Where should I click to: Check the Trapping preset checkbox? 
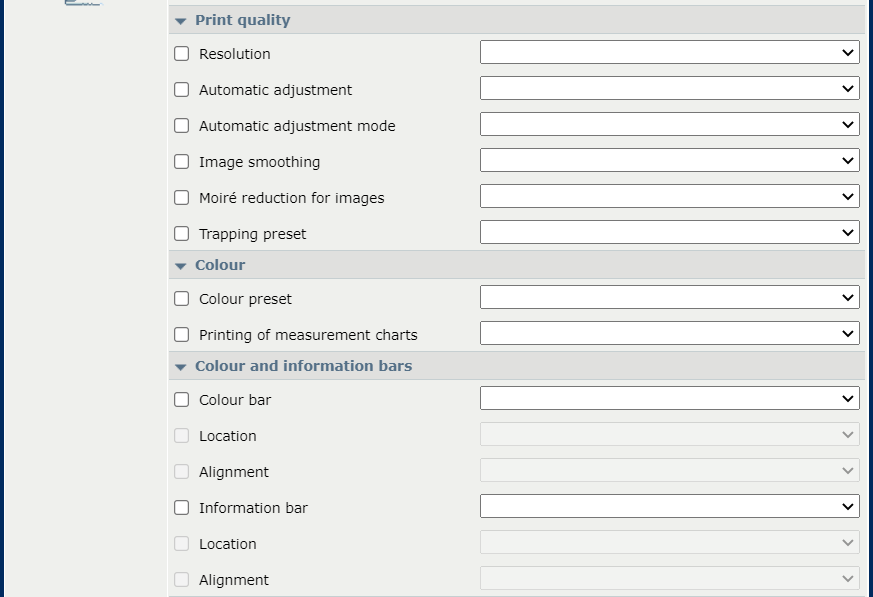point(181,234)
